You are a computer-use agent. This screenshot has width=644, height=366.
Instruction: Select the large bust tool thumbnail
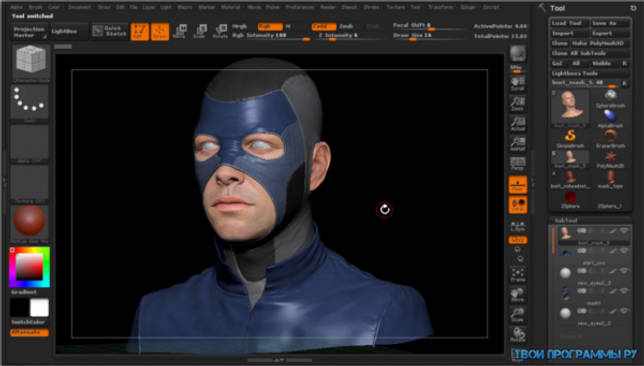[570, 108]
